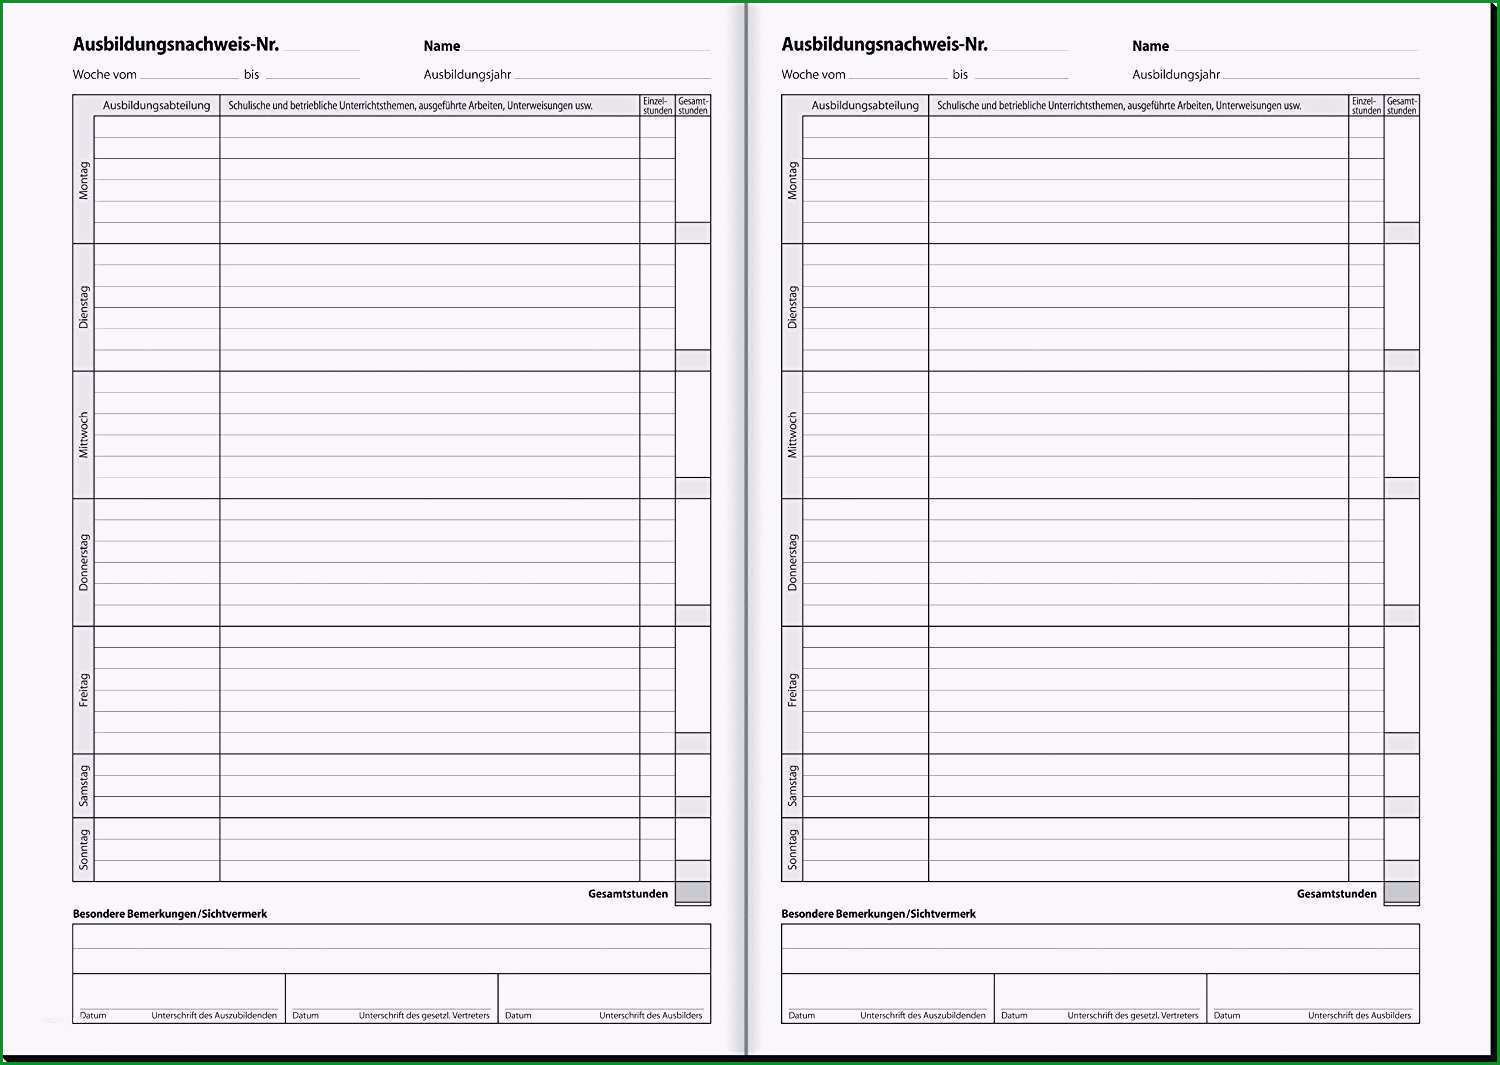The width and height of the screenshot is (1500, 1065).
Task: Select the Sonntag label on left page
Action: (83, 849)
